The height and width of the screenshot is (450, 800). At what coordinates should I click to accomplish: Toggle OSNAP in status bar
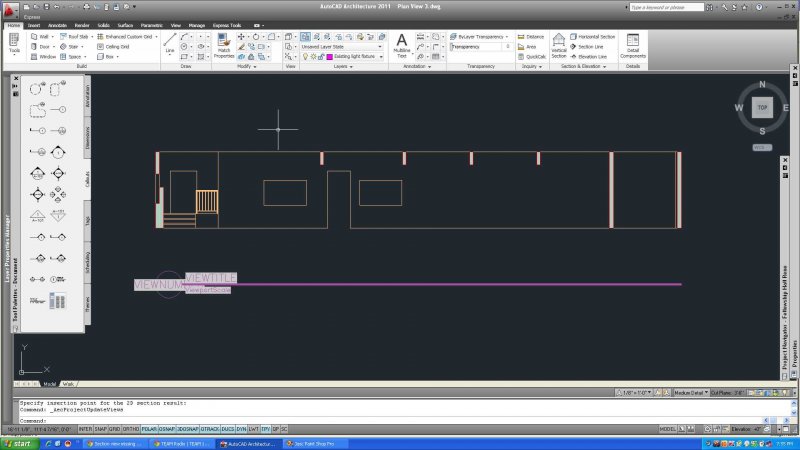tap(166, 430)
